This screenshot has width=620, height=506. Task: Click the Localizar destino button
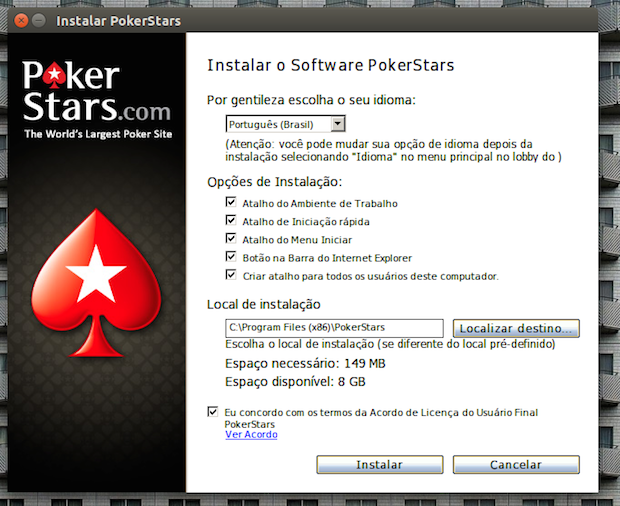(x=516, y=328)
